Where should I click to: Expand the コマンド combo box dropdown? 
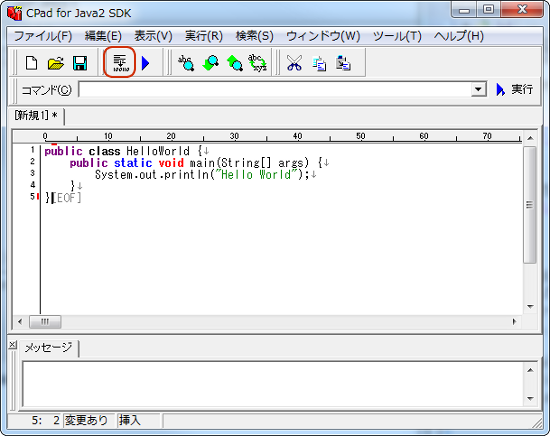click(x=478, y=89)
